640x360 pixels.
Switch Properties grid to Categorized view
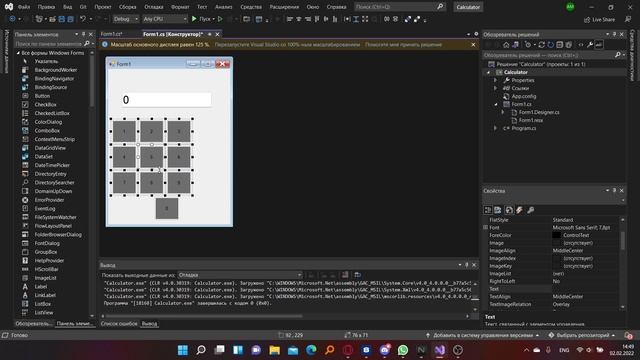coord(488,210)
